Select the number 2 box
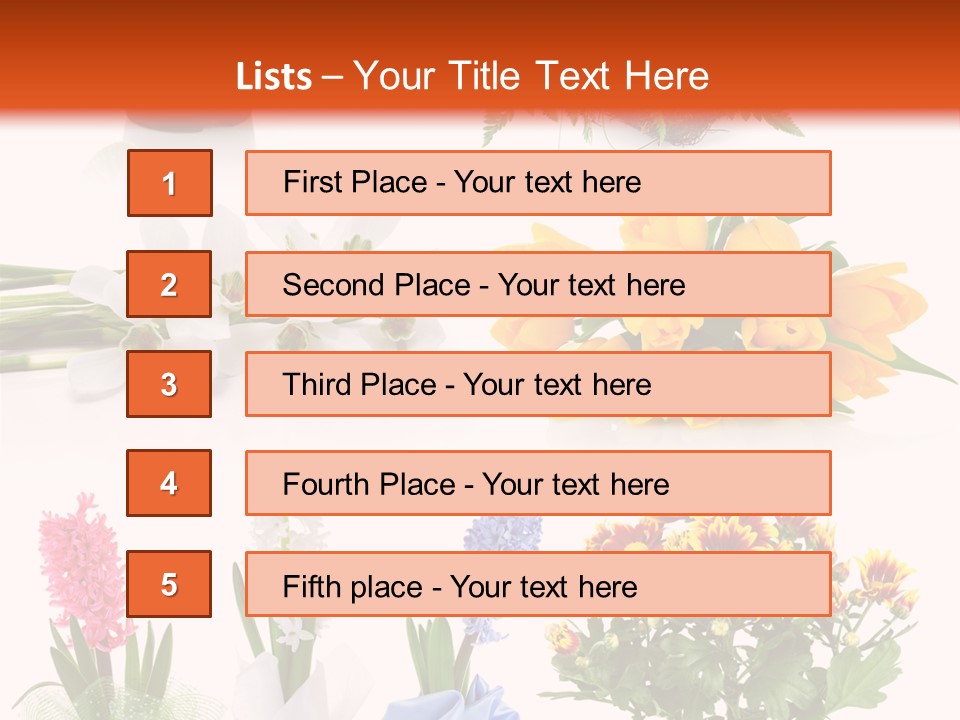 pyautogui.click(x=169, y=284)
